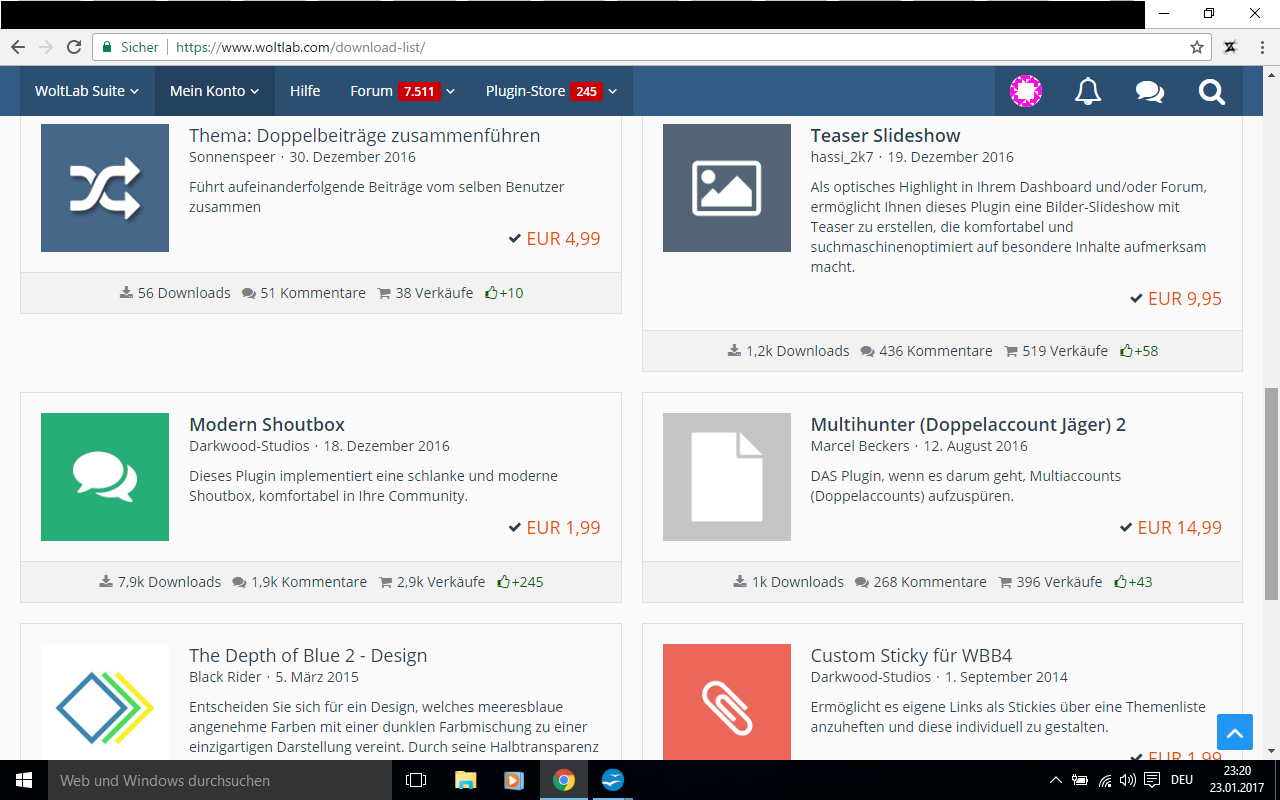
Task: Click the Thema: Doppelbeiträge zusammenführen title
Action: [364, 136]
